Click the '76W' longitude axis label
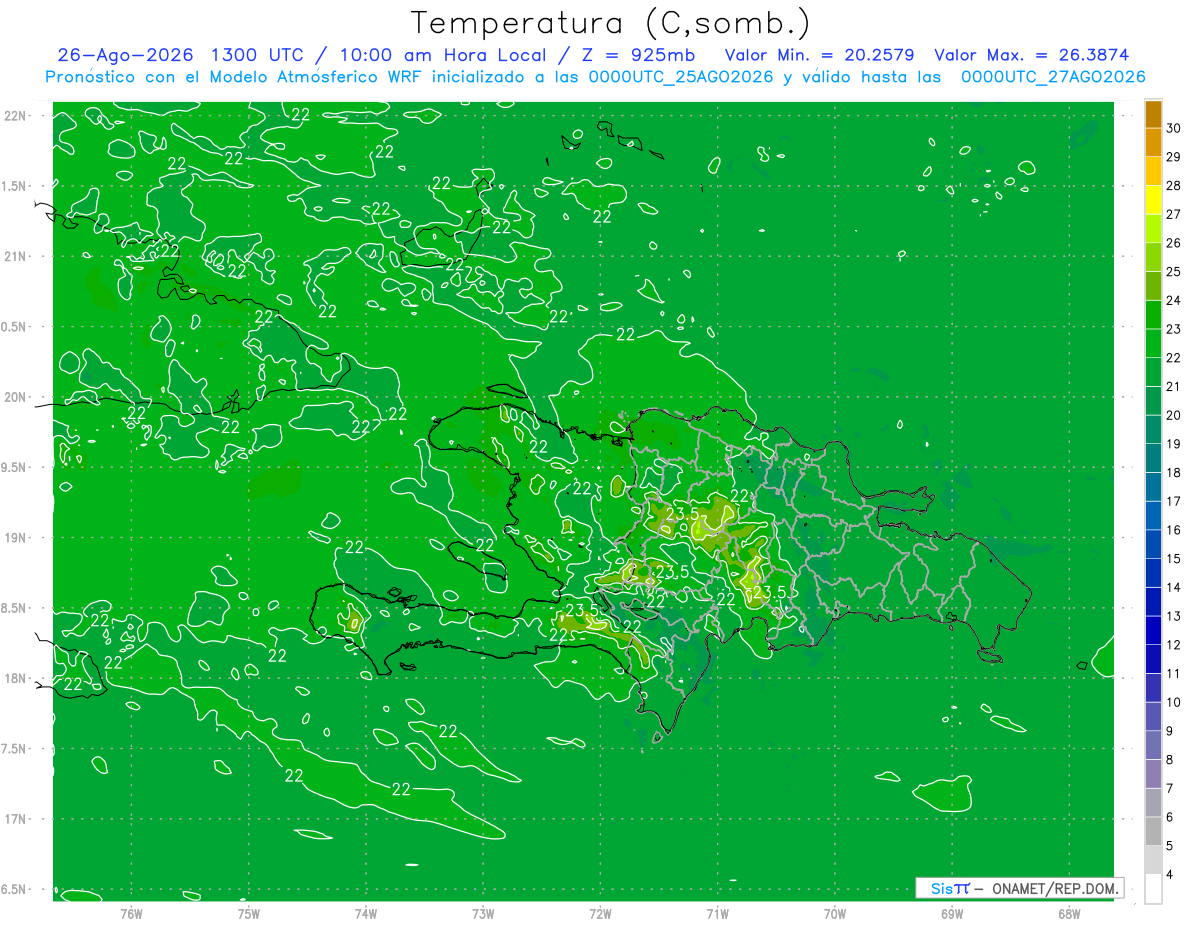Screen dimensions: 1200x927 point(131,913)
